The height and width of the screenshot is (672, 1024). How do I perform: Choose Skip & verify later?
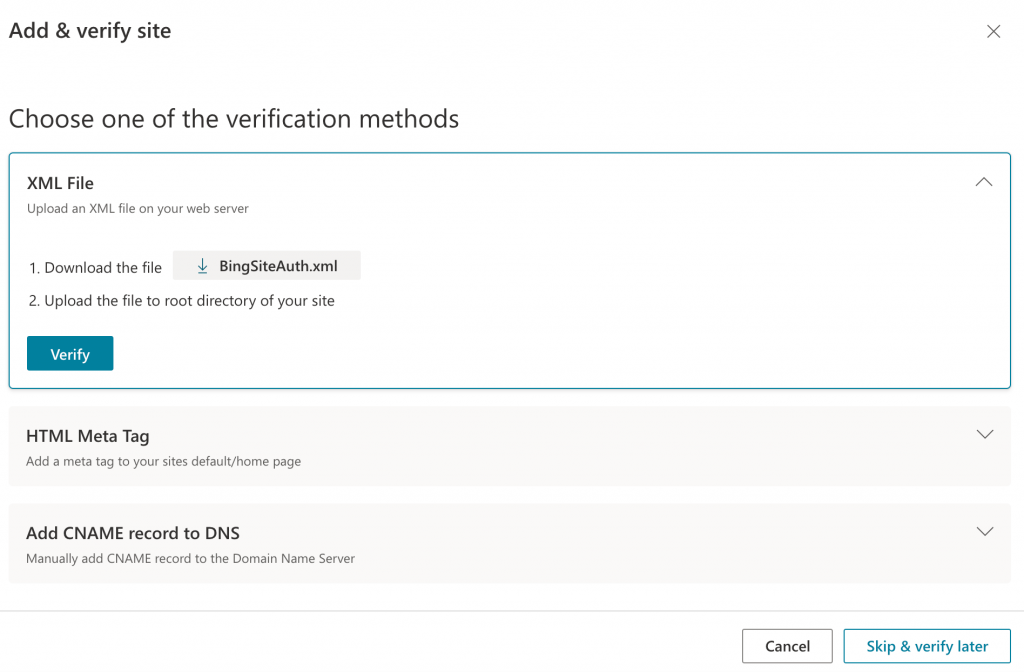tap(927, 646)
